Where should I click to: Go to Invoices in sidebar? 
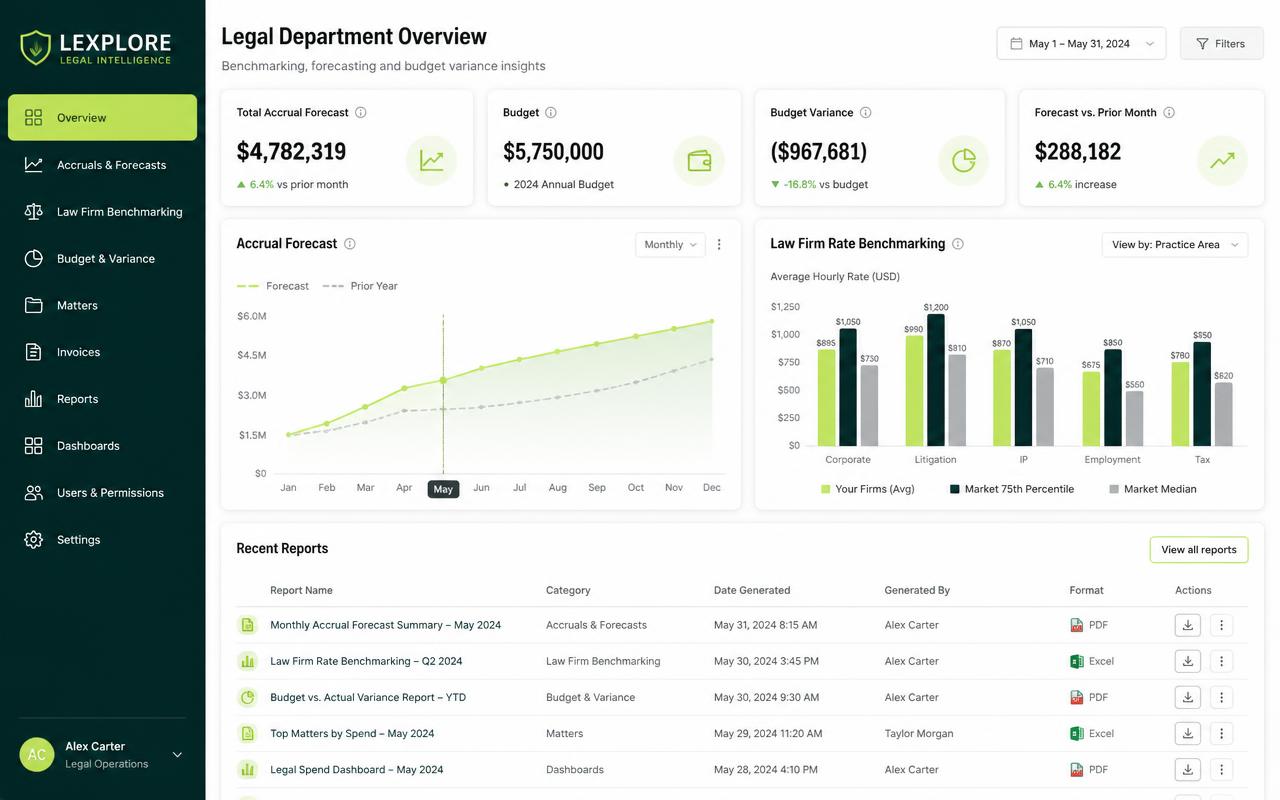tap(102, 352)
